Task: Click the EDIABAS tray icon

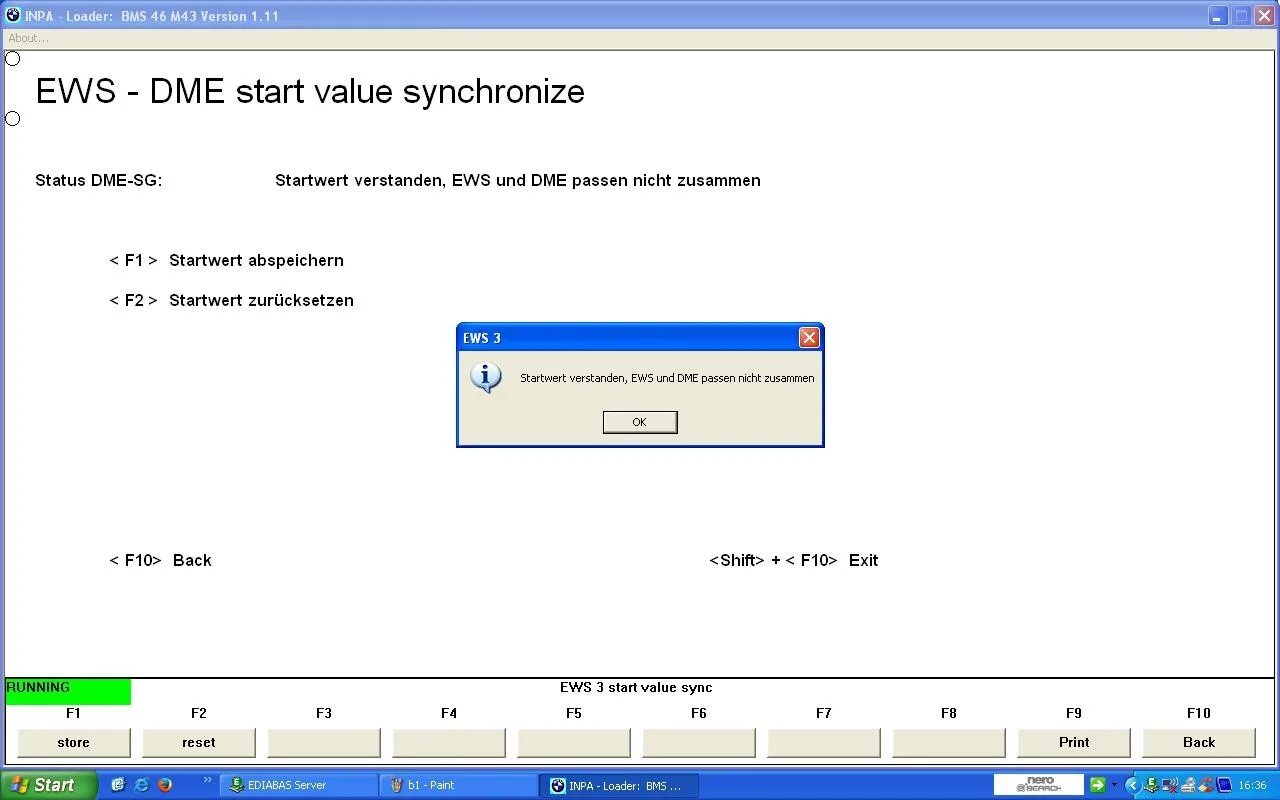Action: click(x=1151, y=785)
